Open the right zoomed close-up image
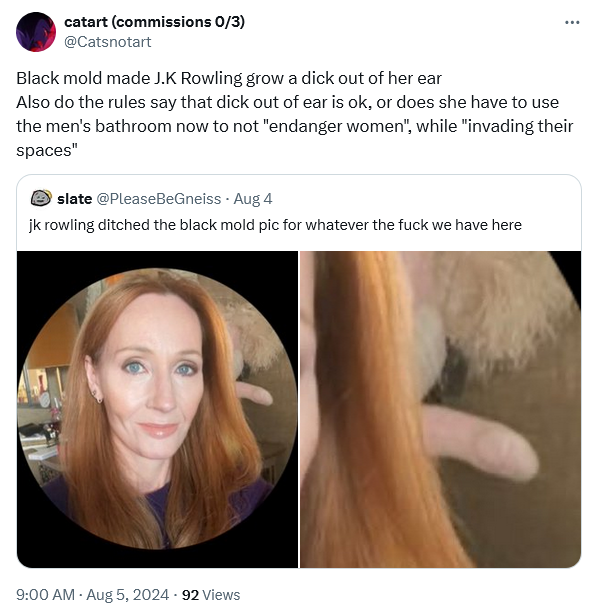Screen dimensions: 598x615 440,409
